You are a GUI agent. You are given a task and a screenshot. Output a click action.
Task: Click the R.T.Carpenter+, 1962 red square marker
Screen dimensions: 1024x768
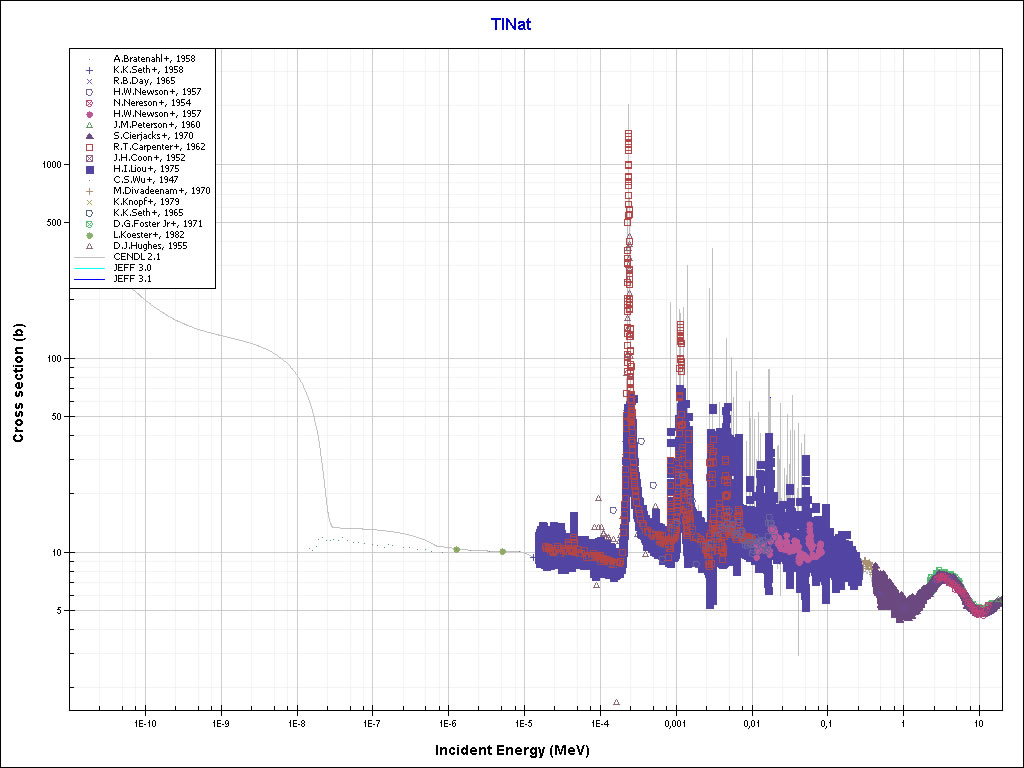(90, 147)
